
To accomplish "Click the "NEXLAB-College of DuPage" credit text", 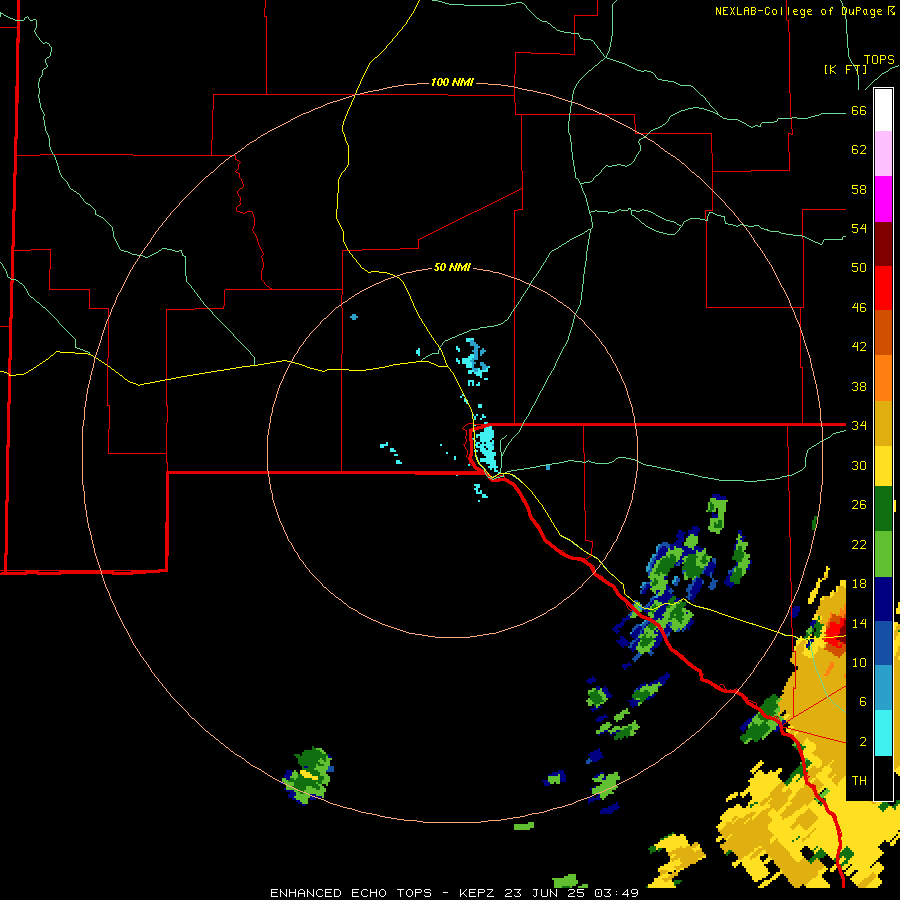I will (800, 11).
